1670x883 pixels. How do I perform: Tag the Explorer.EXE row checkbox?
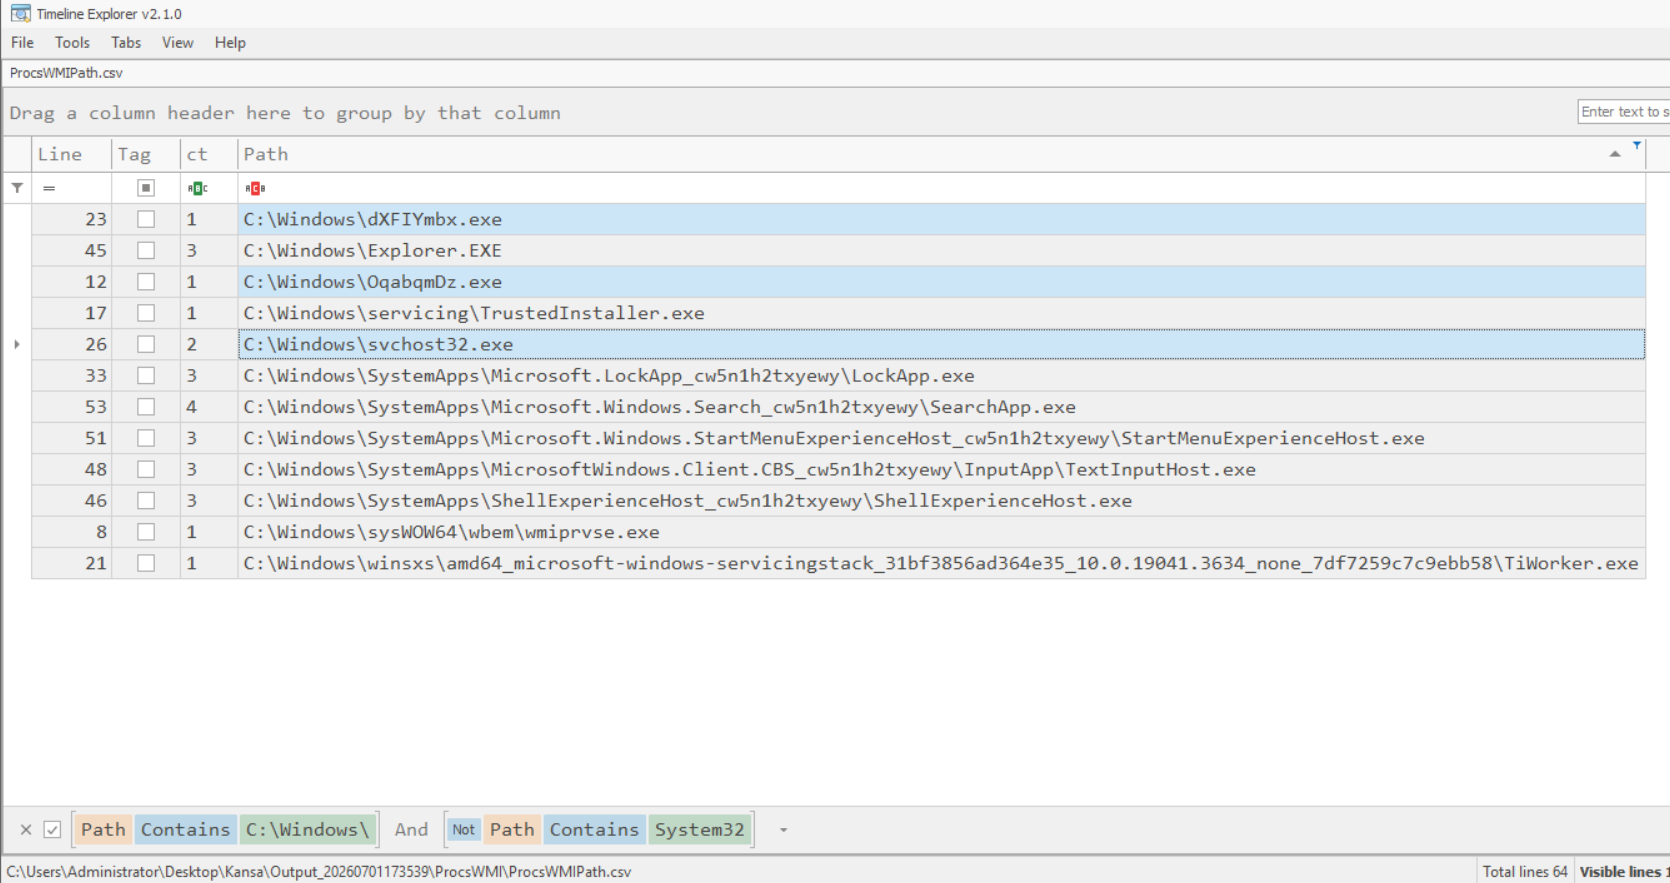click(x=146, y=250)
